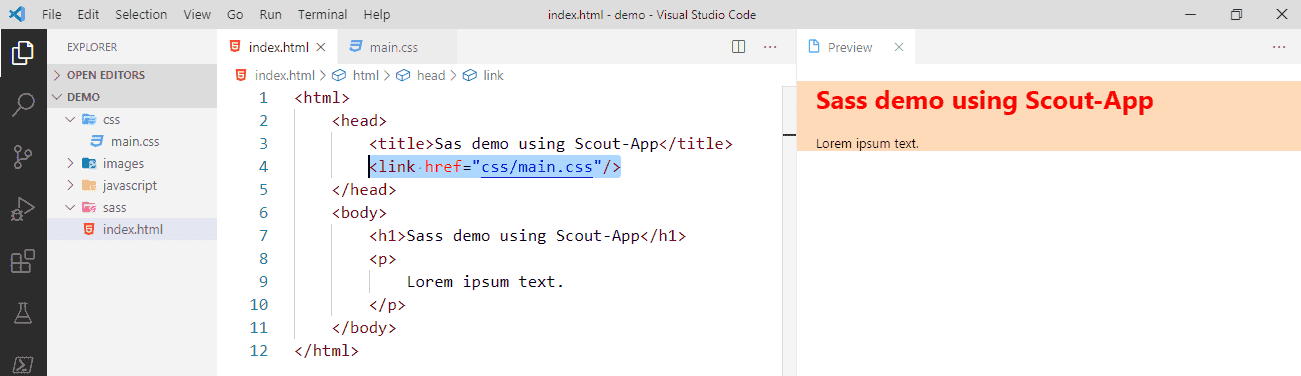The width and height of the screenshot is (1301, 376).
Task: Open the Selection menu
Action: [141, 15]
